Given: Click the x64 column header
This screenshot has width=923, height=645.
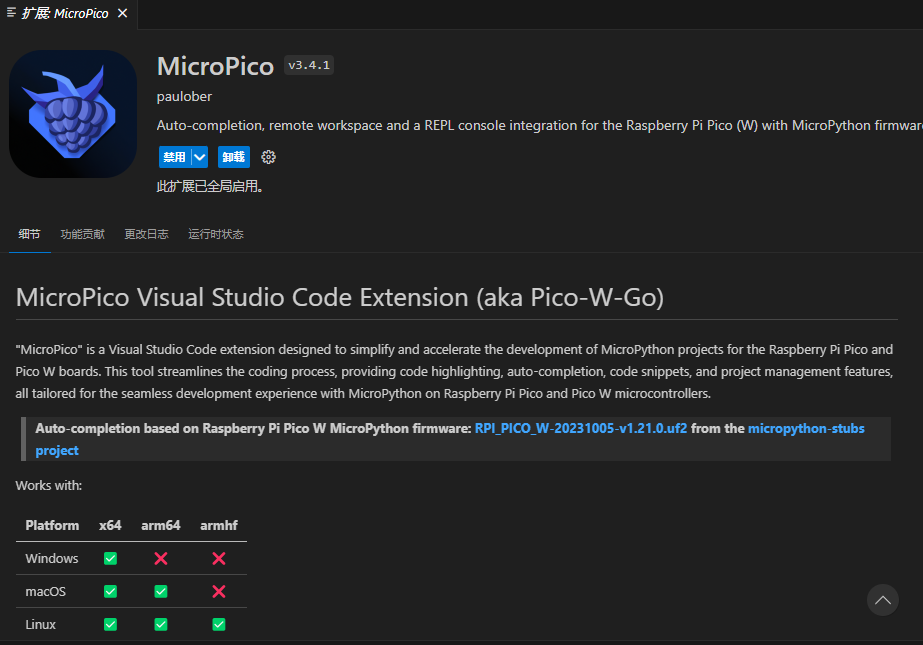Looking at the screenshot, I should (x=110, y=526).
